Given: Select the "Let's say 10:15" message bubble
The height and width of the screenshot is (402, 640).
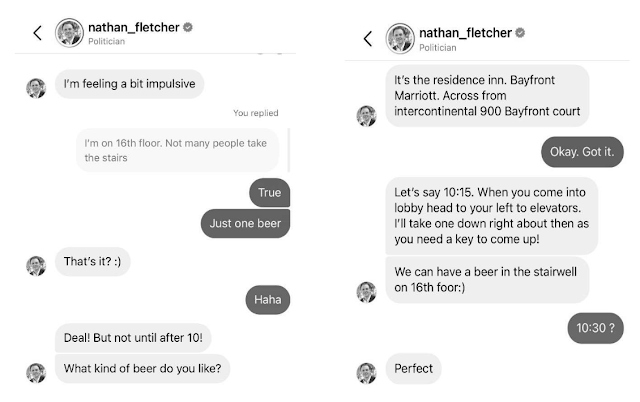Looking at the screenshot, I should (491, 215).
